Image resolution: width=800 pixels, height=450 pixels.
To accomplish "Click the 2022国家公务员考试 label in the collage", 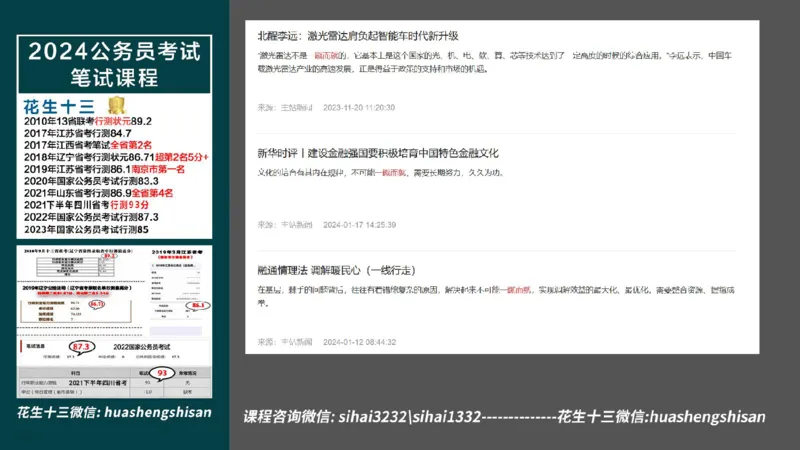I will click(x=141, y=347).
